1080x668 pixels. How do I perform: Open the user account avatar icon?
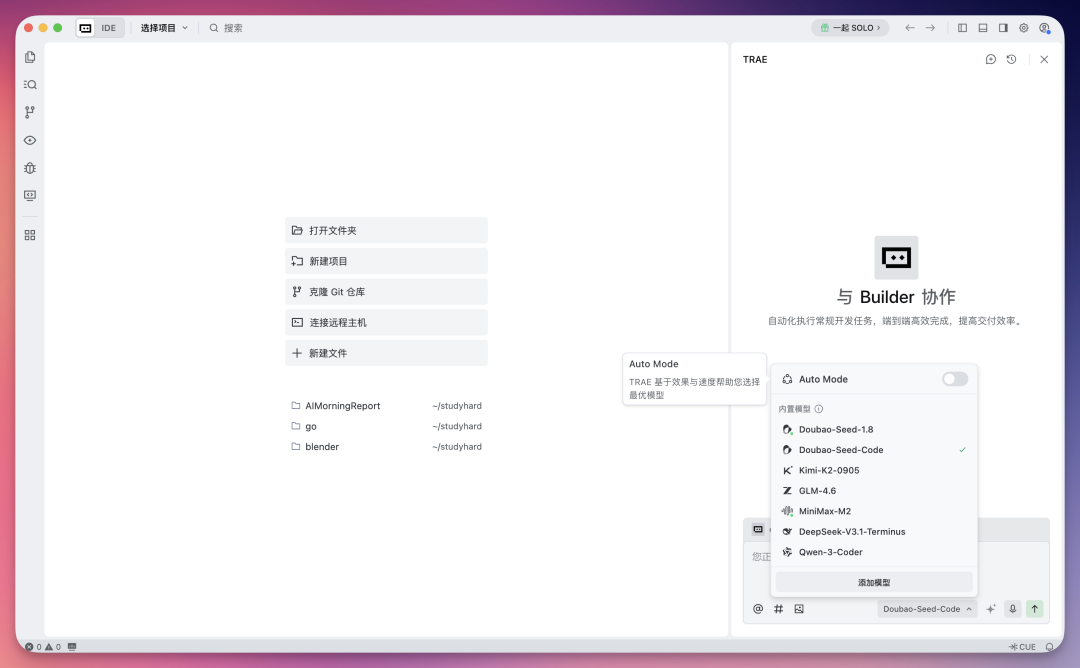tap(1045, 28)
